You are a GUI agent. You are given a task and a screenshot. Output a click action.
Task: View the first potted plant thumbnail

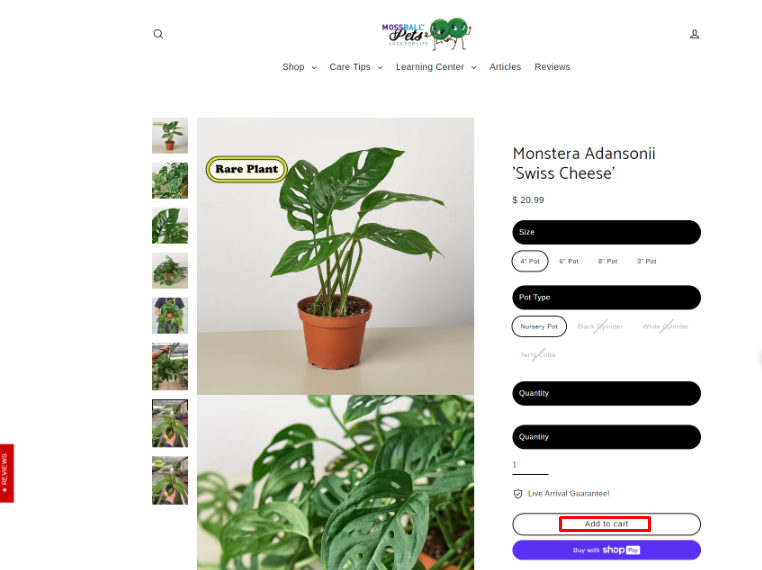click(170, 136)
